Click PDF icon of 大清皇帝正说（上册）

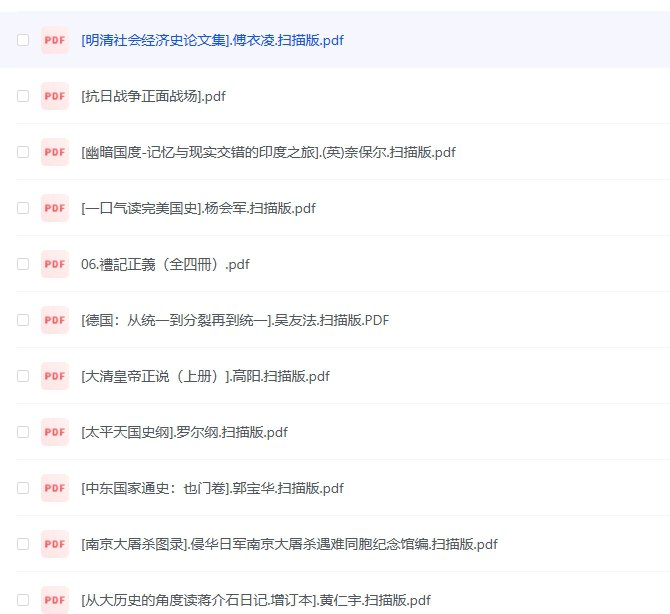point(55,376)
